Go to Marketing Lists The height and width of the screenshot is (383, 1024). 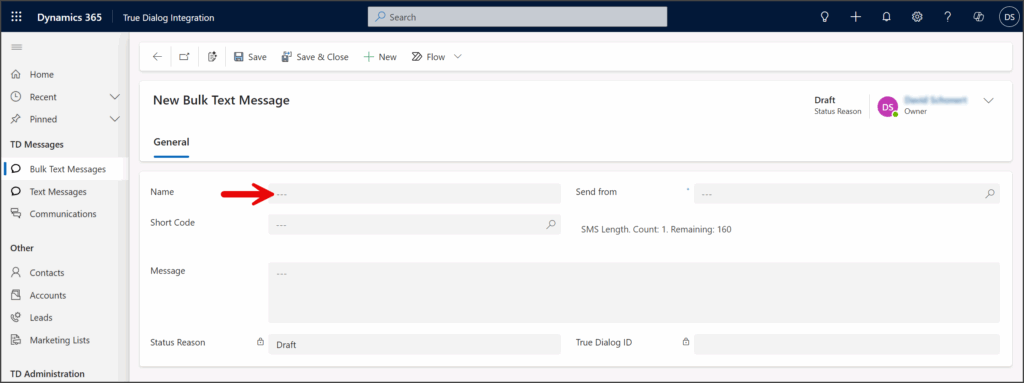pyautogui.click(x=59, y=340)
